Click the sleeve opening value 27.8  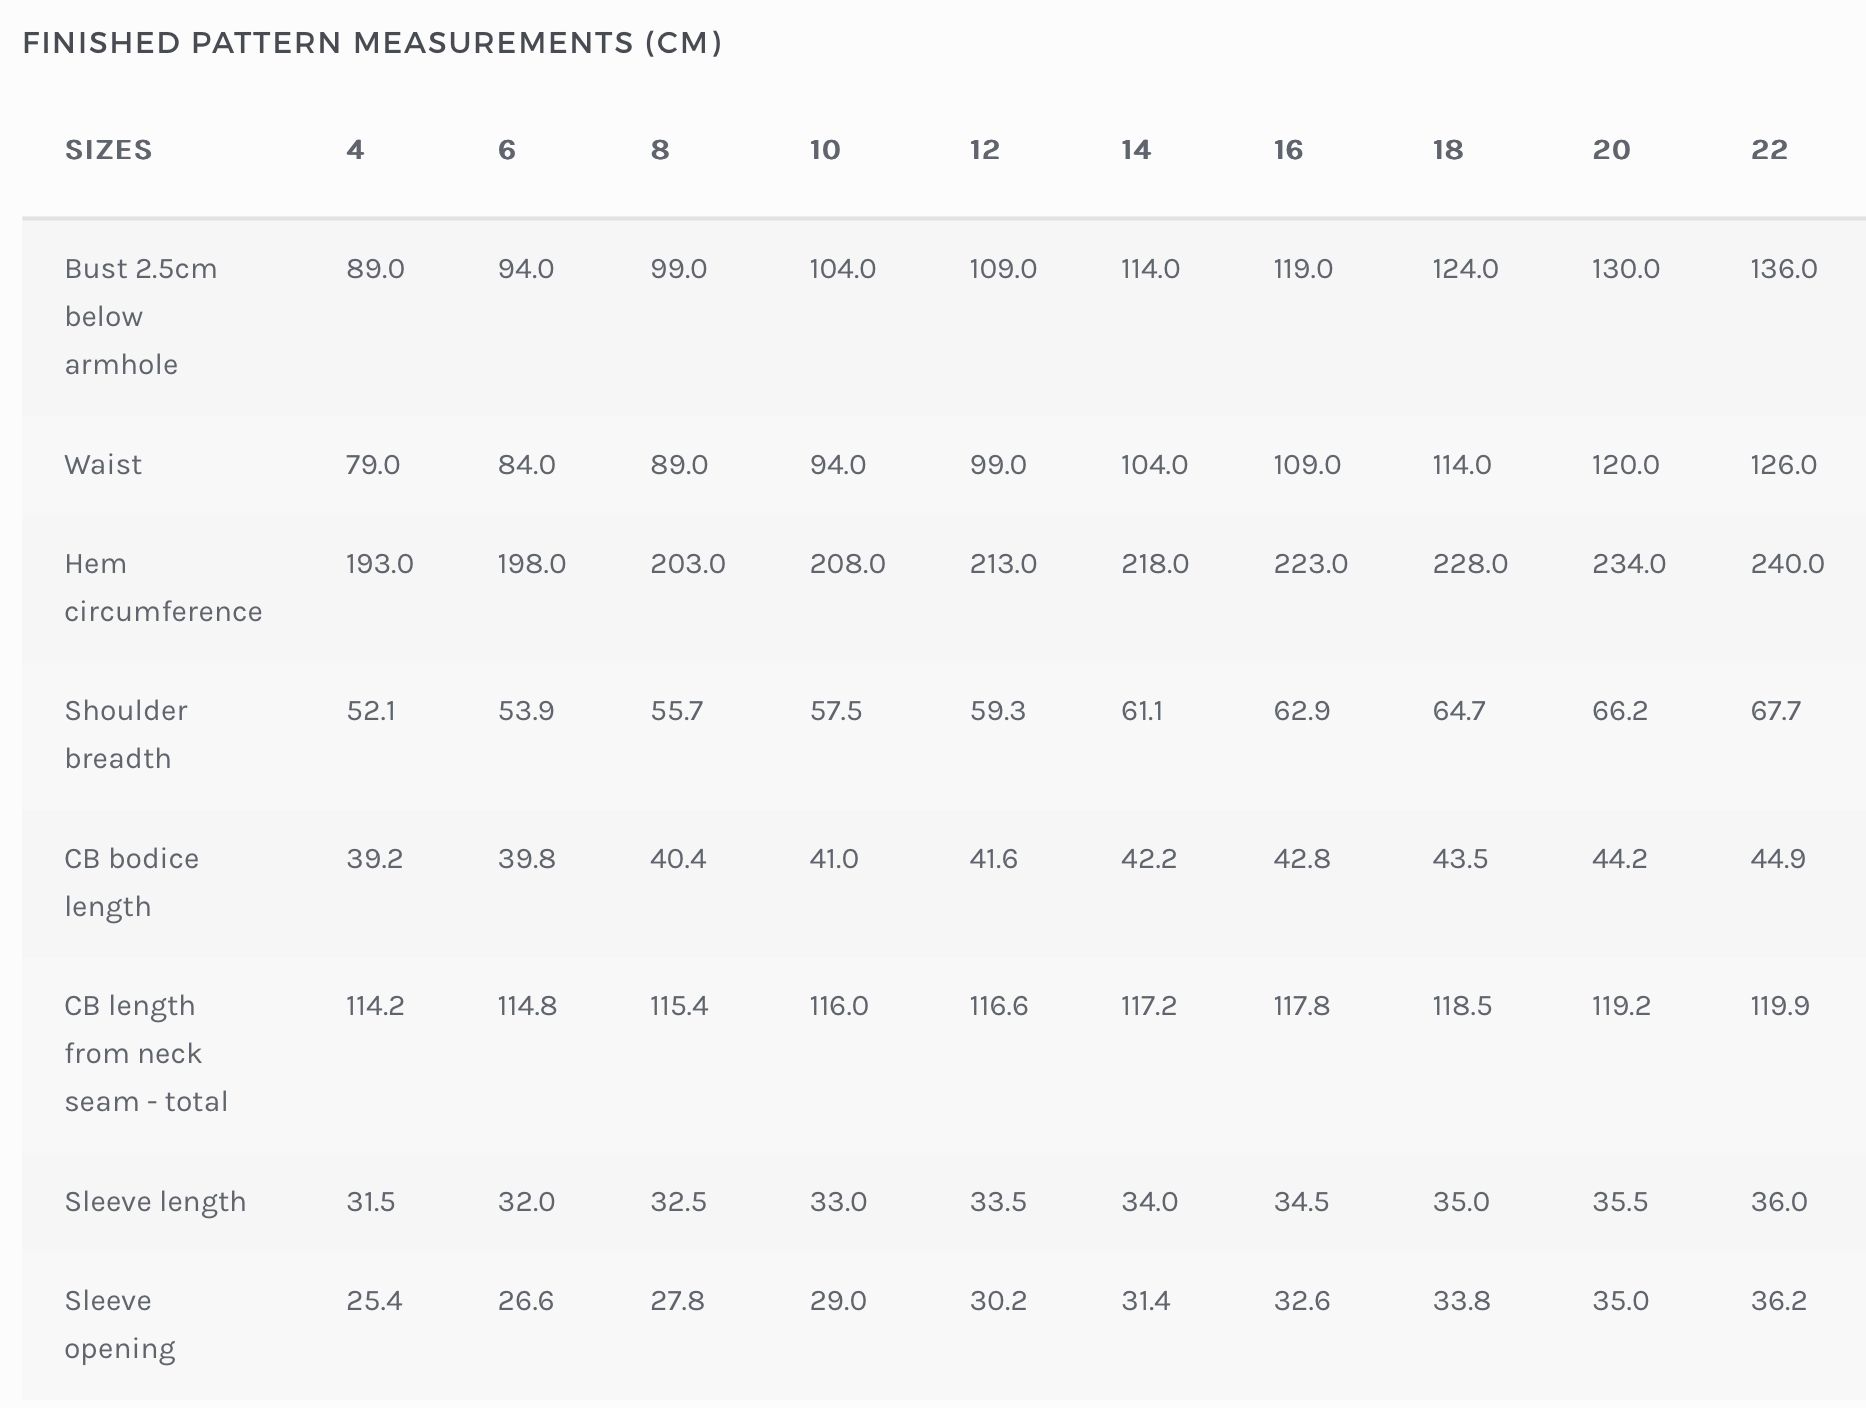coord(677,1301)
